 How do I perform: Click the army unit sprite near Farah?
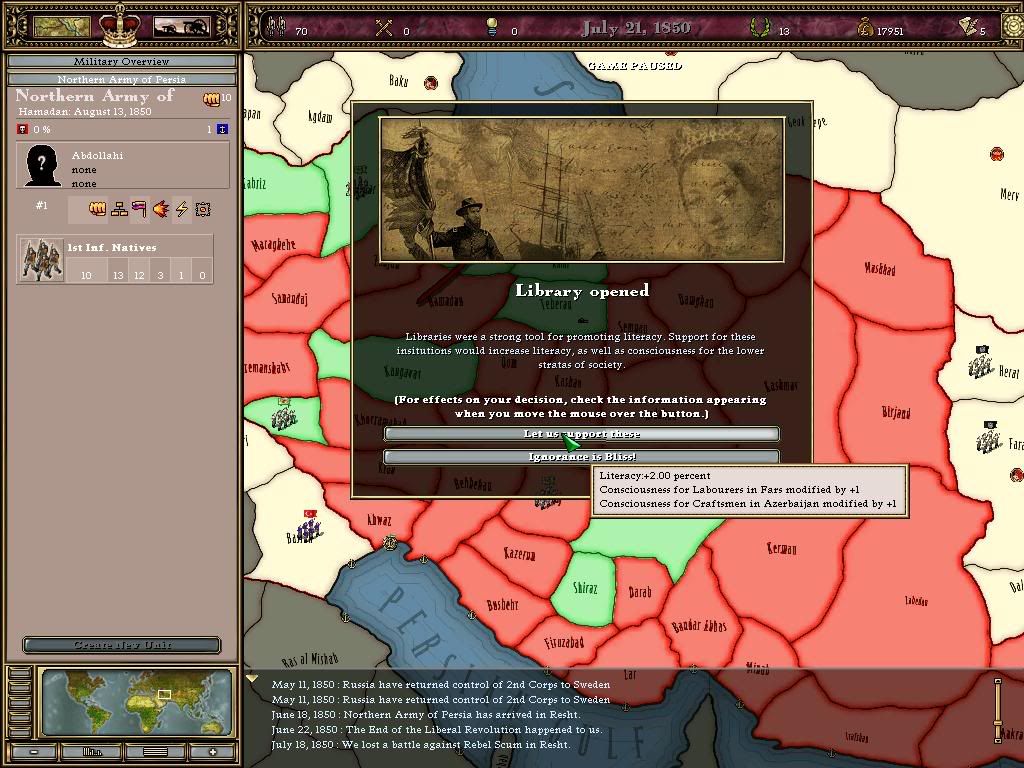(x=989, y=438)
